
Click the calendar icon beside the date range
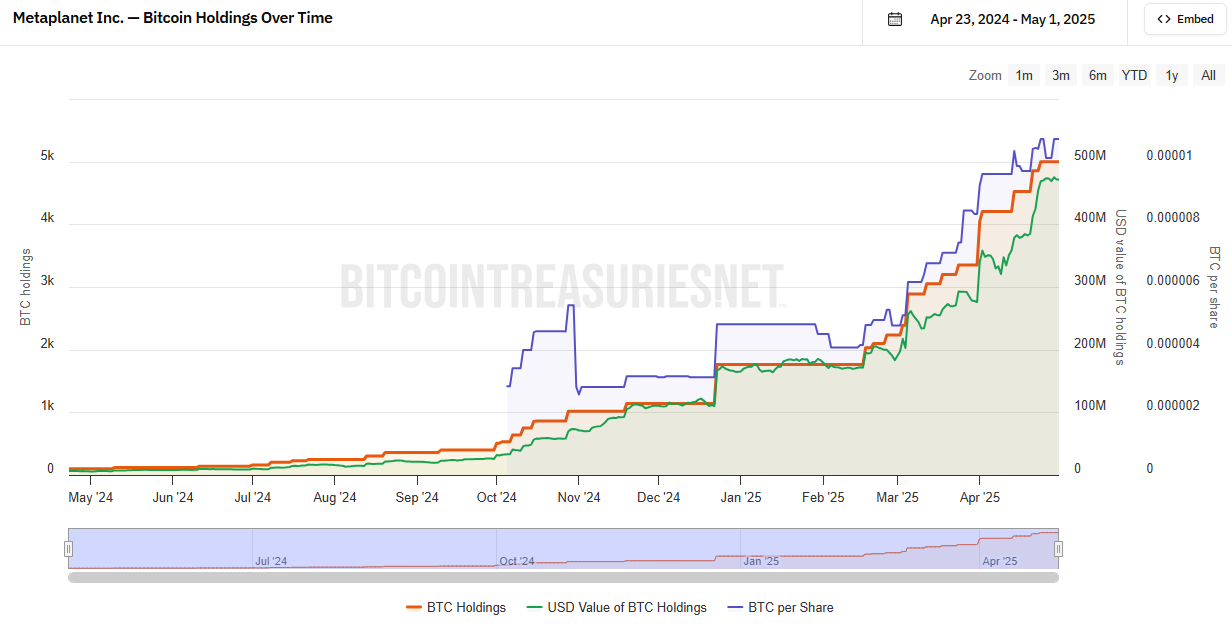(x=895, y=19)
